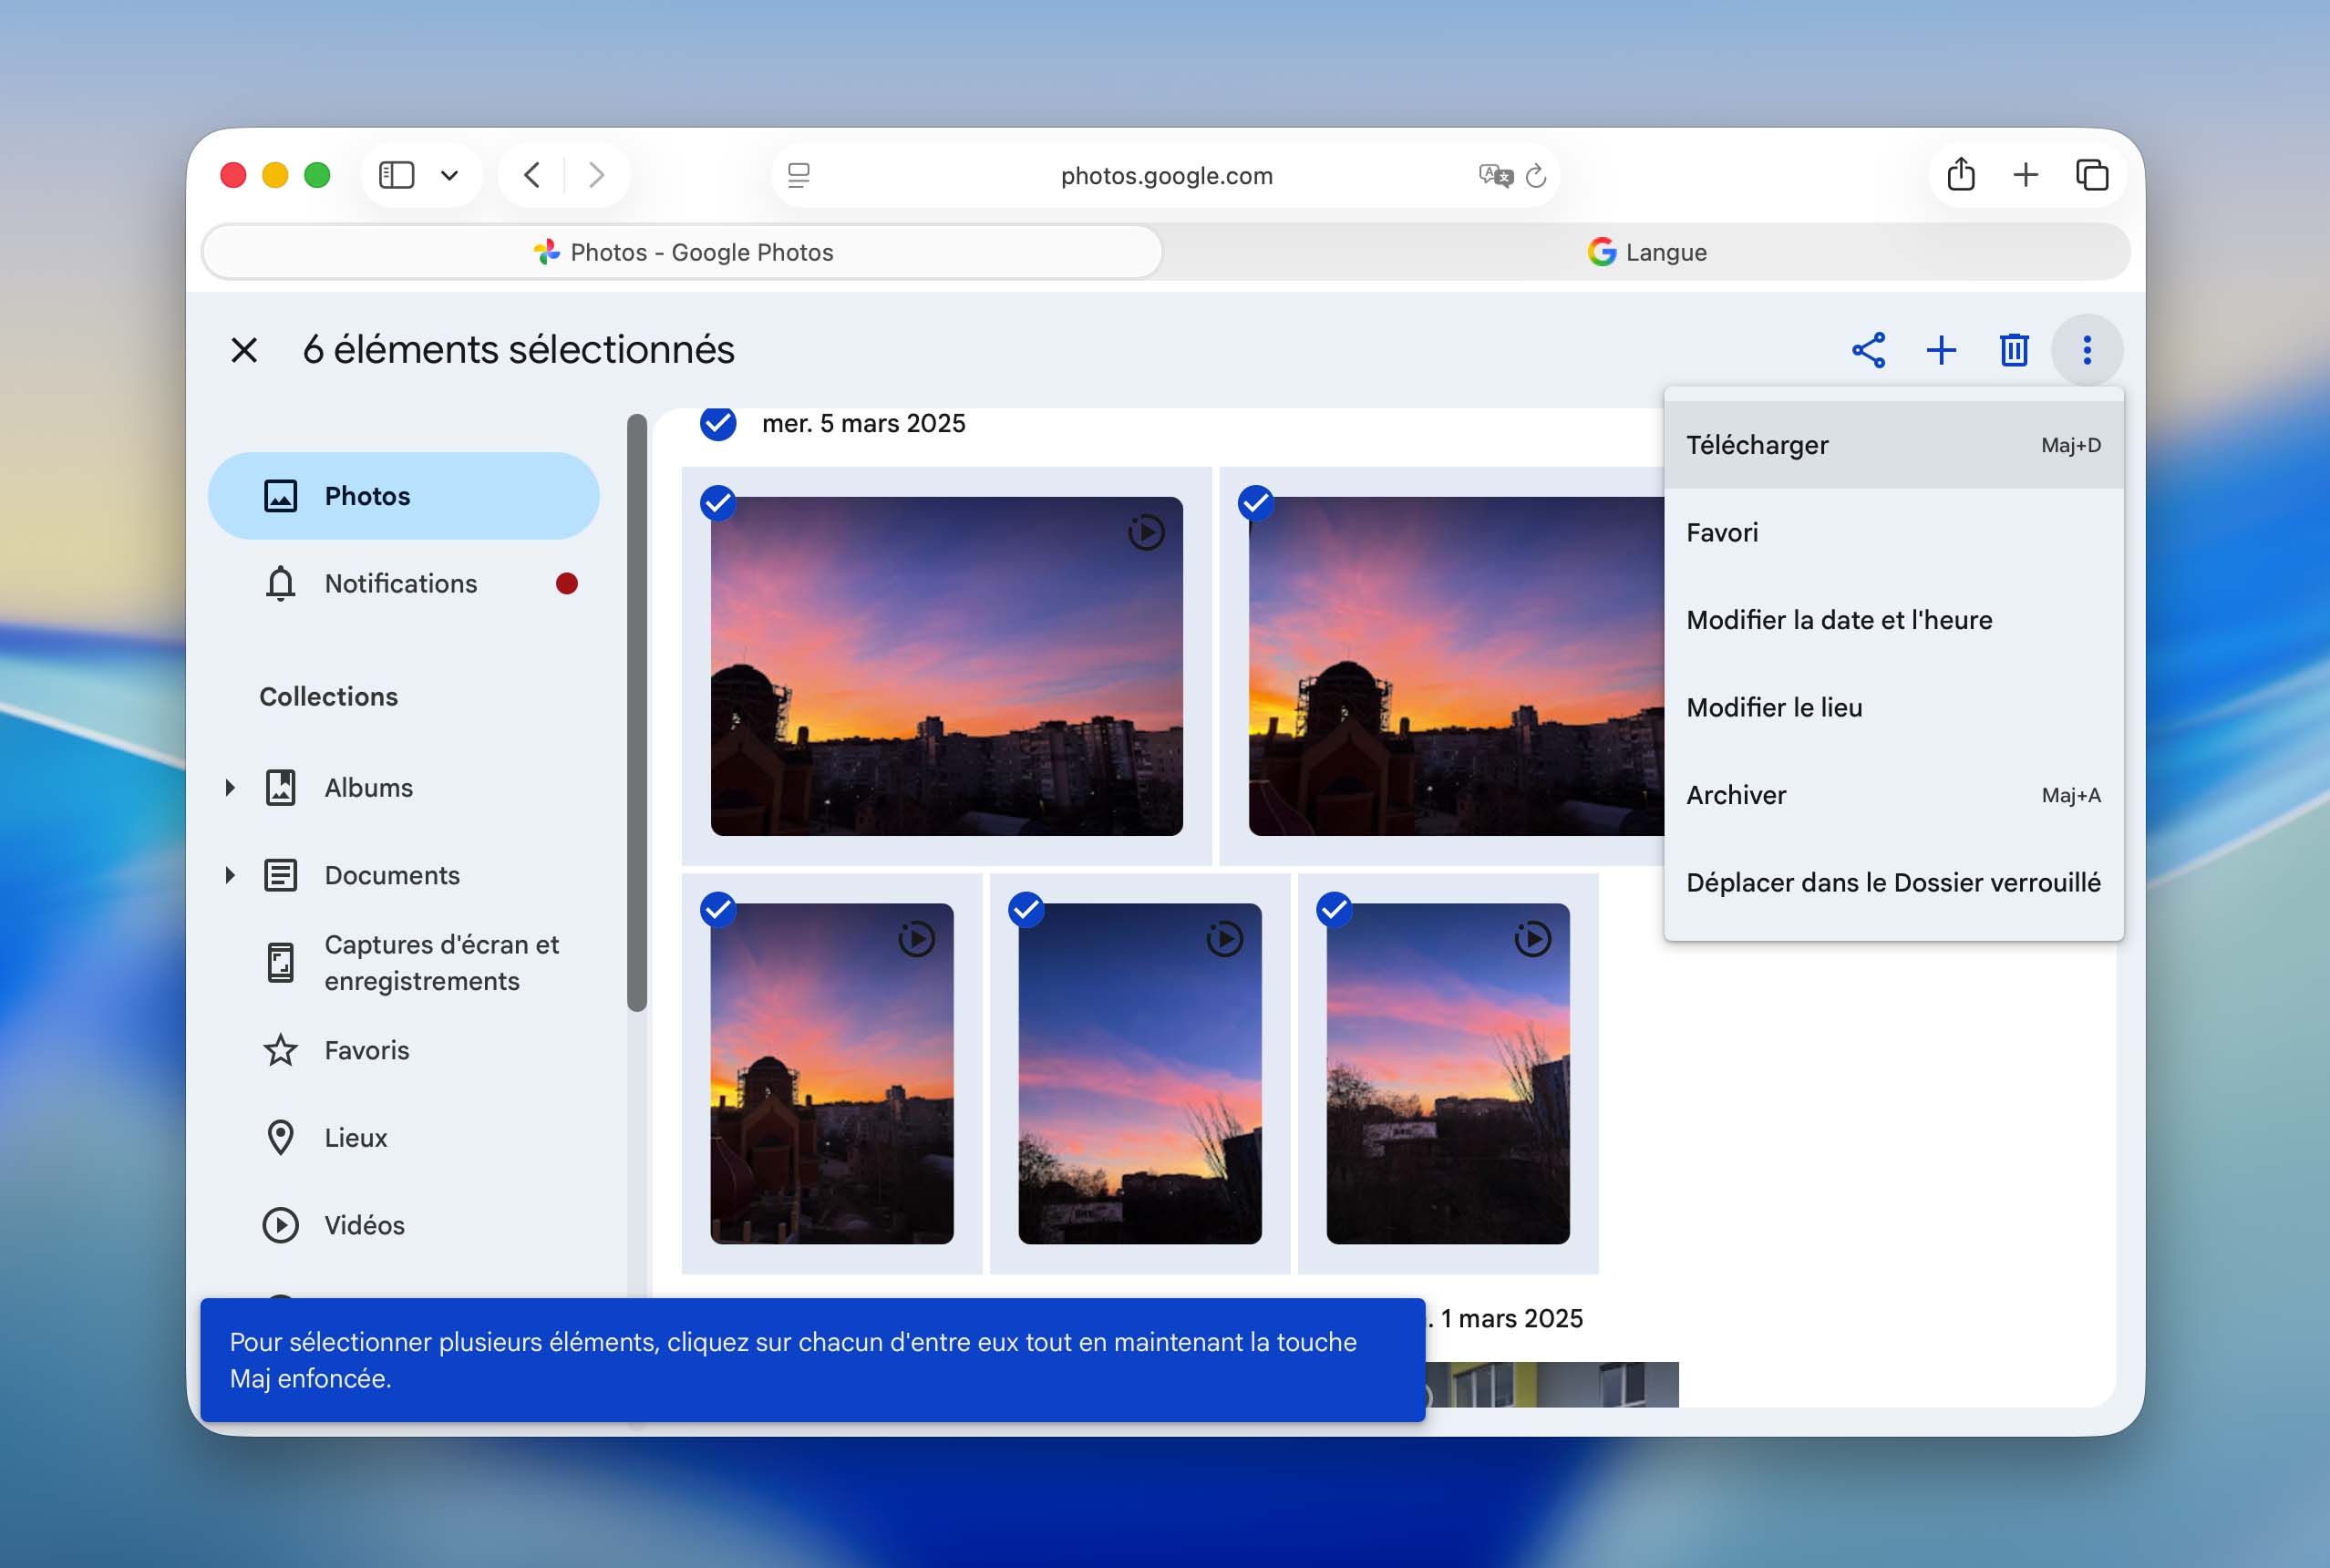Reload the page with refresh icon
The image size is (2330, 1568).
point(1536,176)
